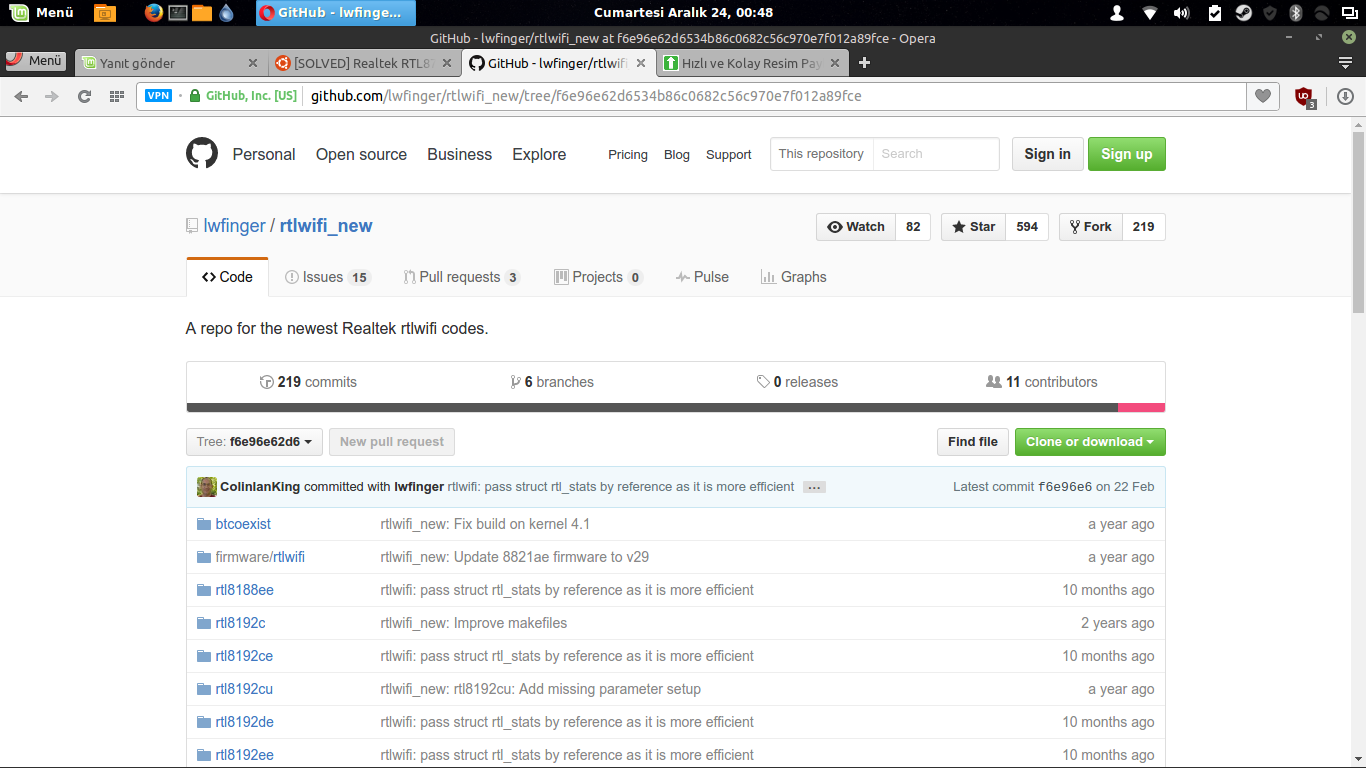Click the dark segment of the language bar
The width and height of the screenshot is (1366, 768).
tap(652, 407)
